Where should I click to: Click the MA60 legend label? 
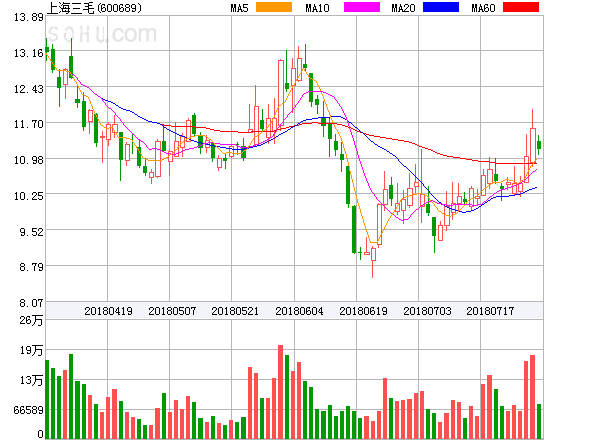coord(483,8)
